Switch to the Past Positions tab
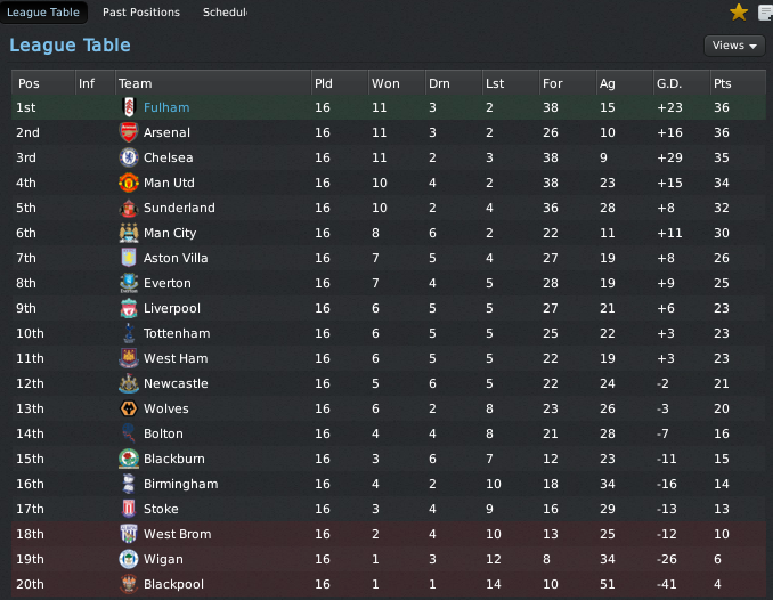 141,12
